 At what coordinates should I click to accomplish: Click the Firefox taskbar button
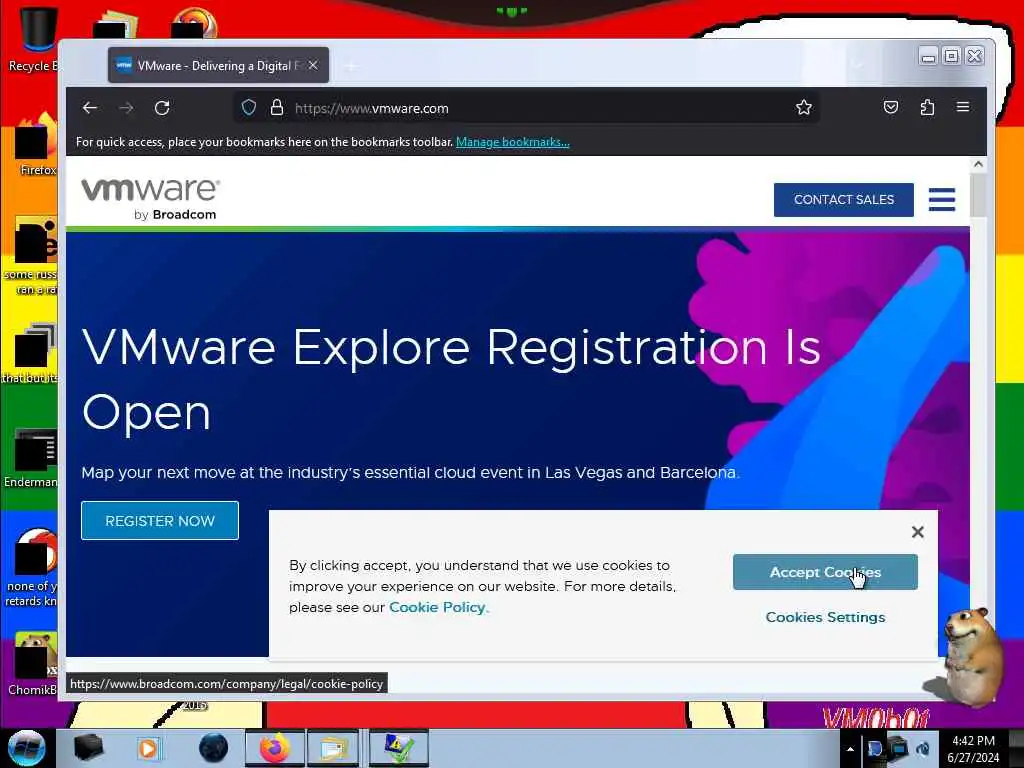point(275,748)
